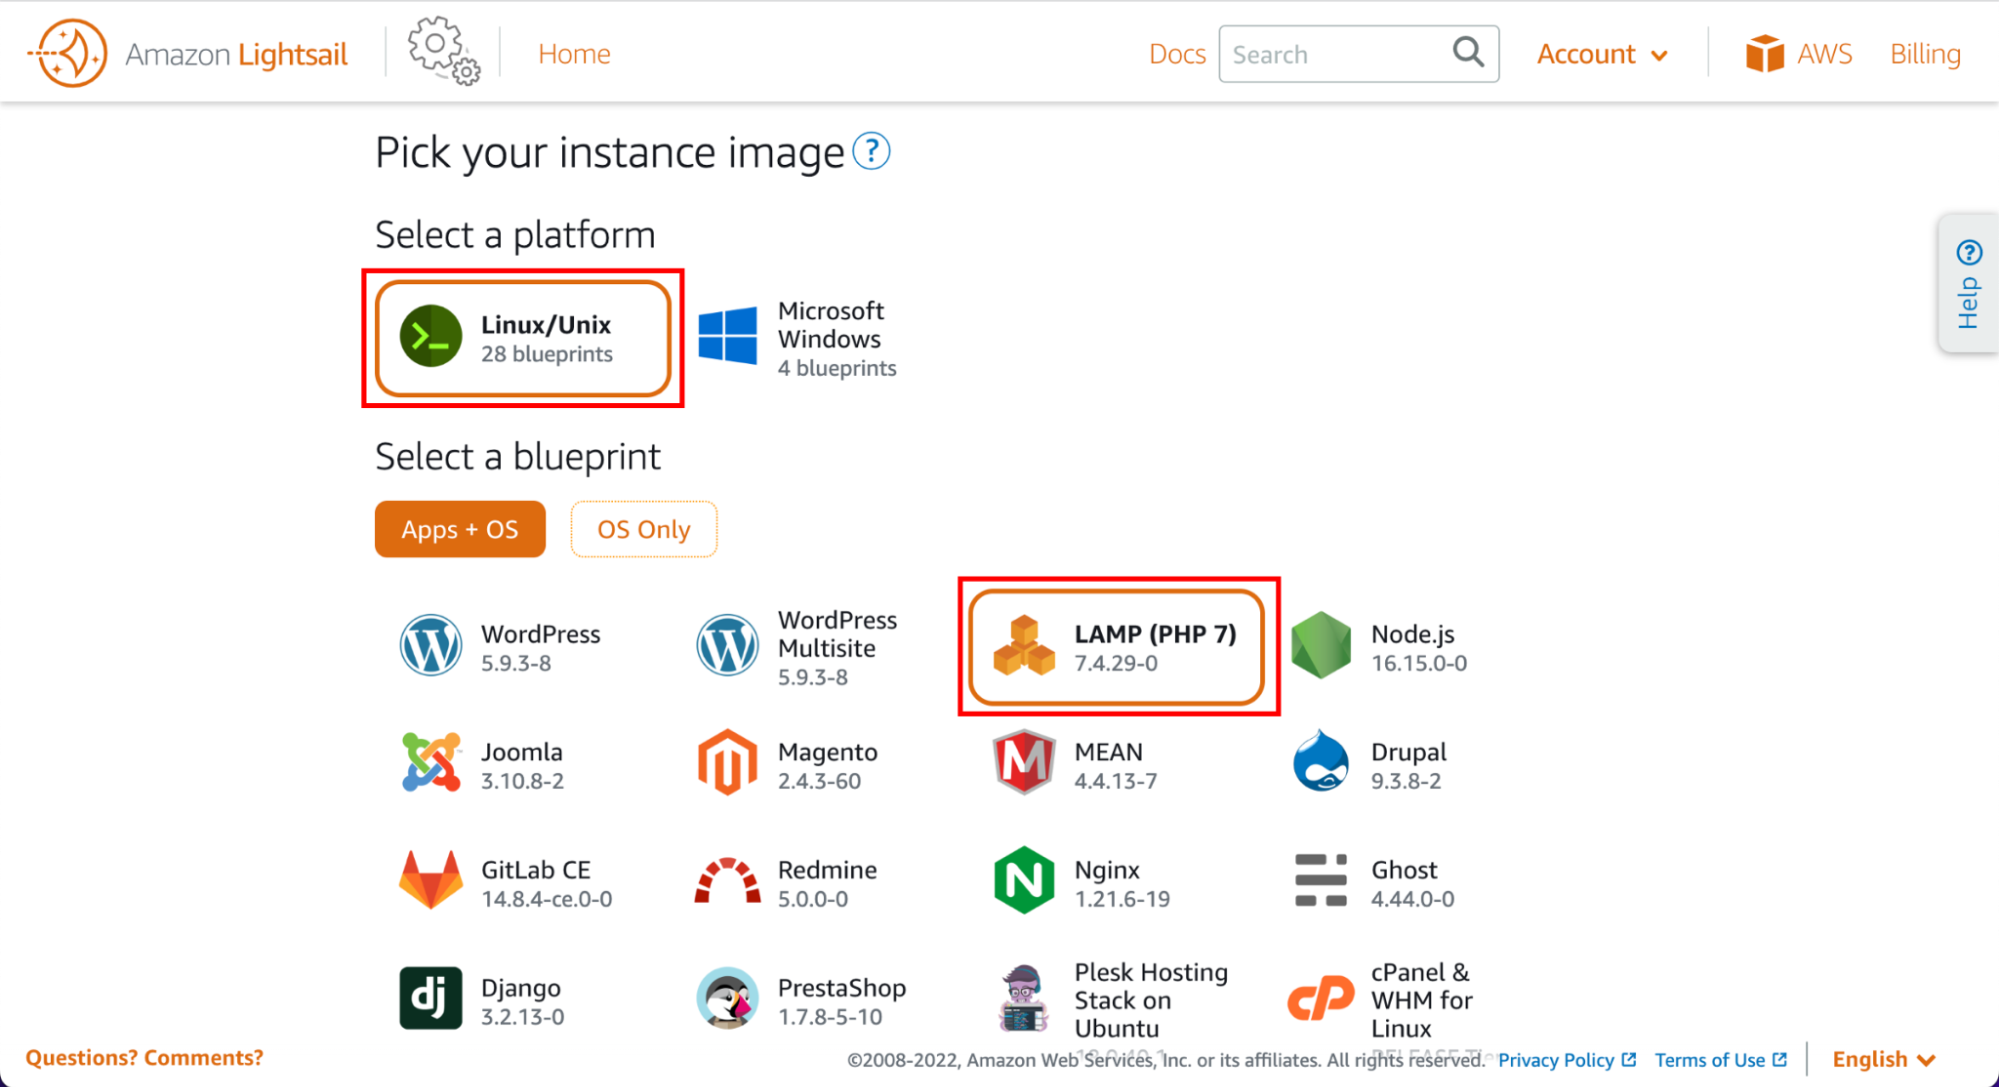Select the Django blueprint icon
Viewport: 1999px width, 1088px height.
[x=430, y=999]
